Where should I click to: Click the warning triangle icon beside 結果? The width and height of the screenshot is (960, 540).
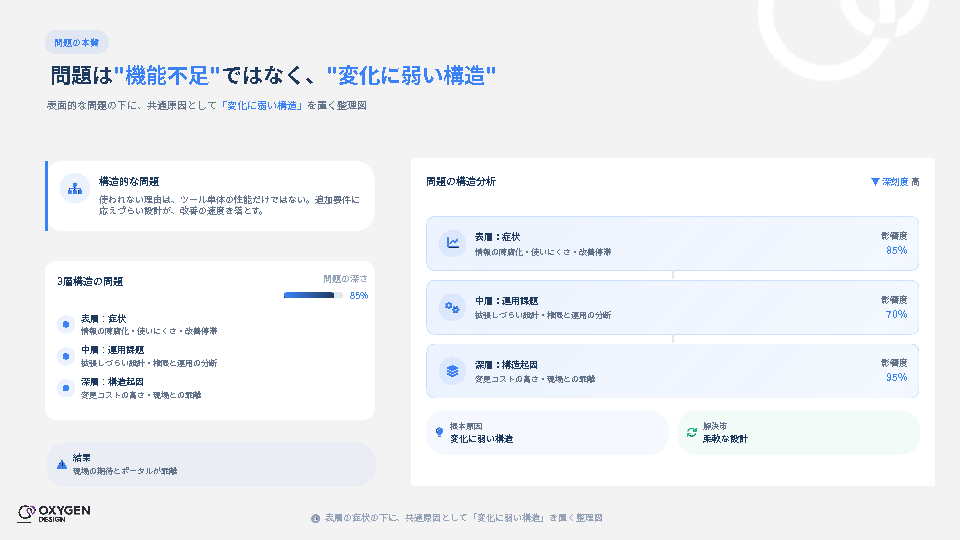62,464
